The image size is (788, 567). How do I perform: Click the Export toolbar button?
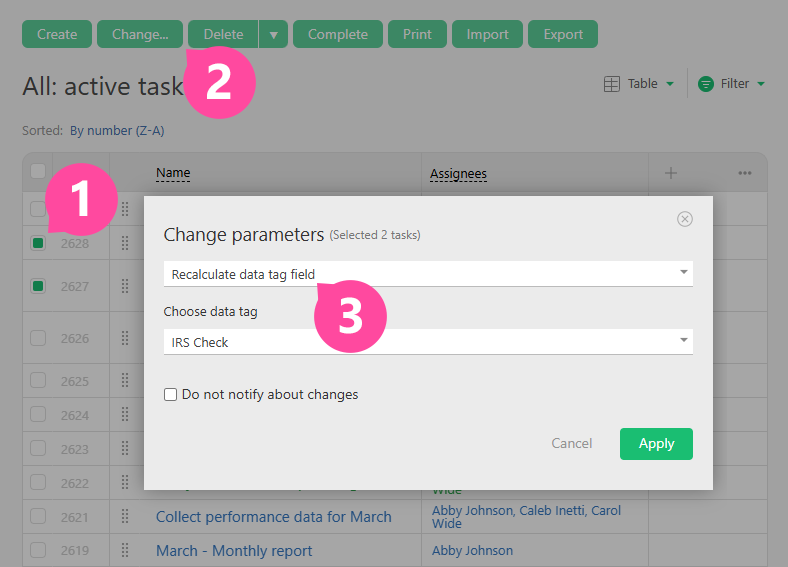(563, 34)
